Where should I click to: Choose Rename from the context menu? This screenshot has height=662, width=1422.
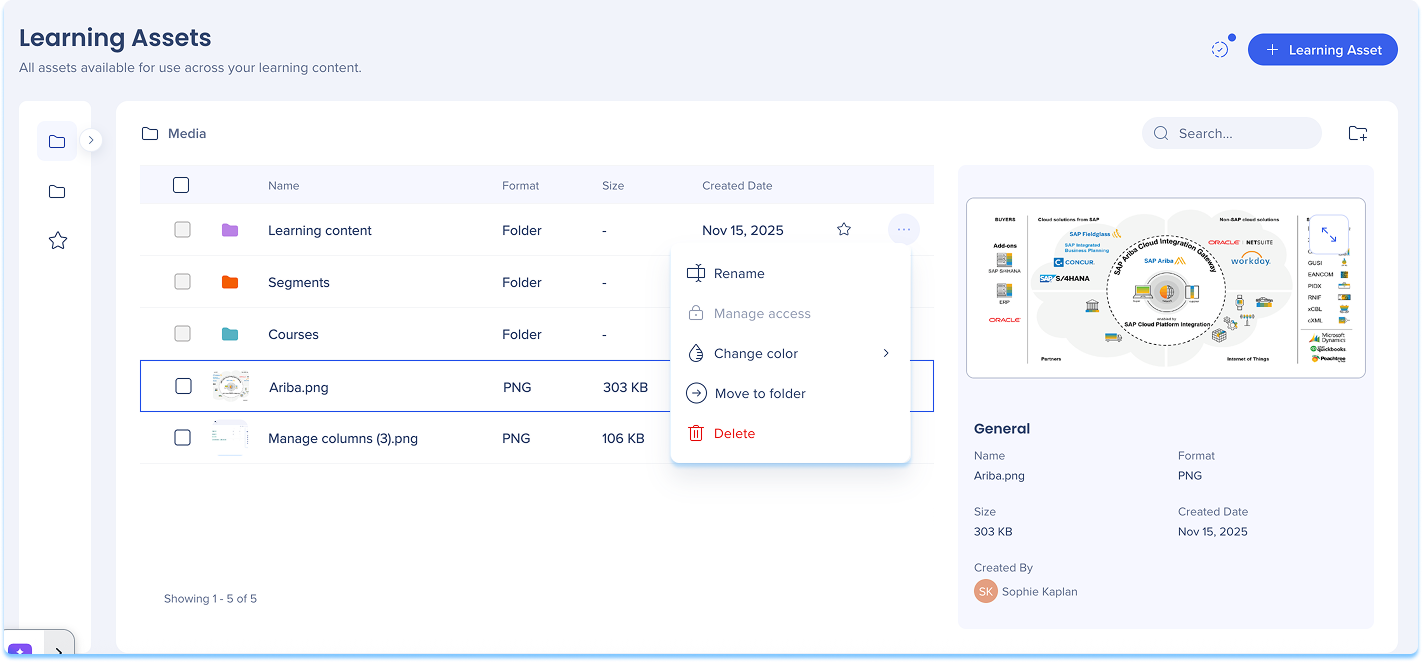coord(738,273)
